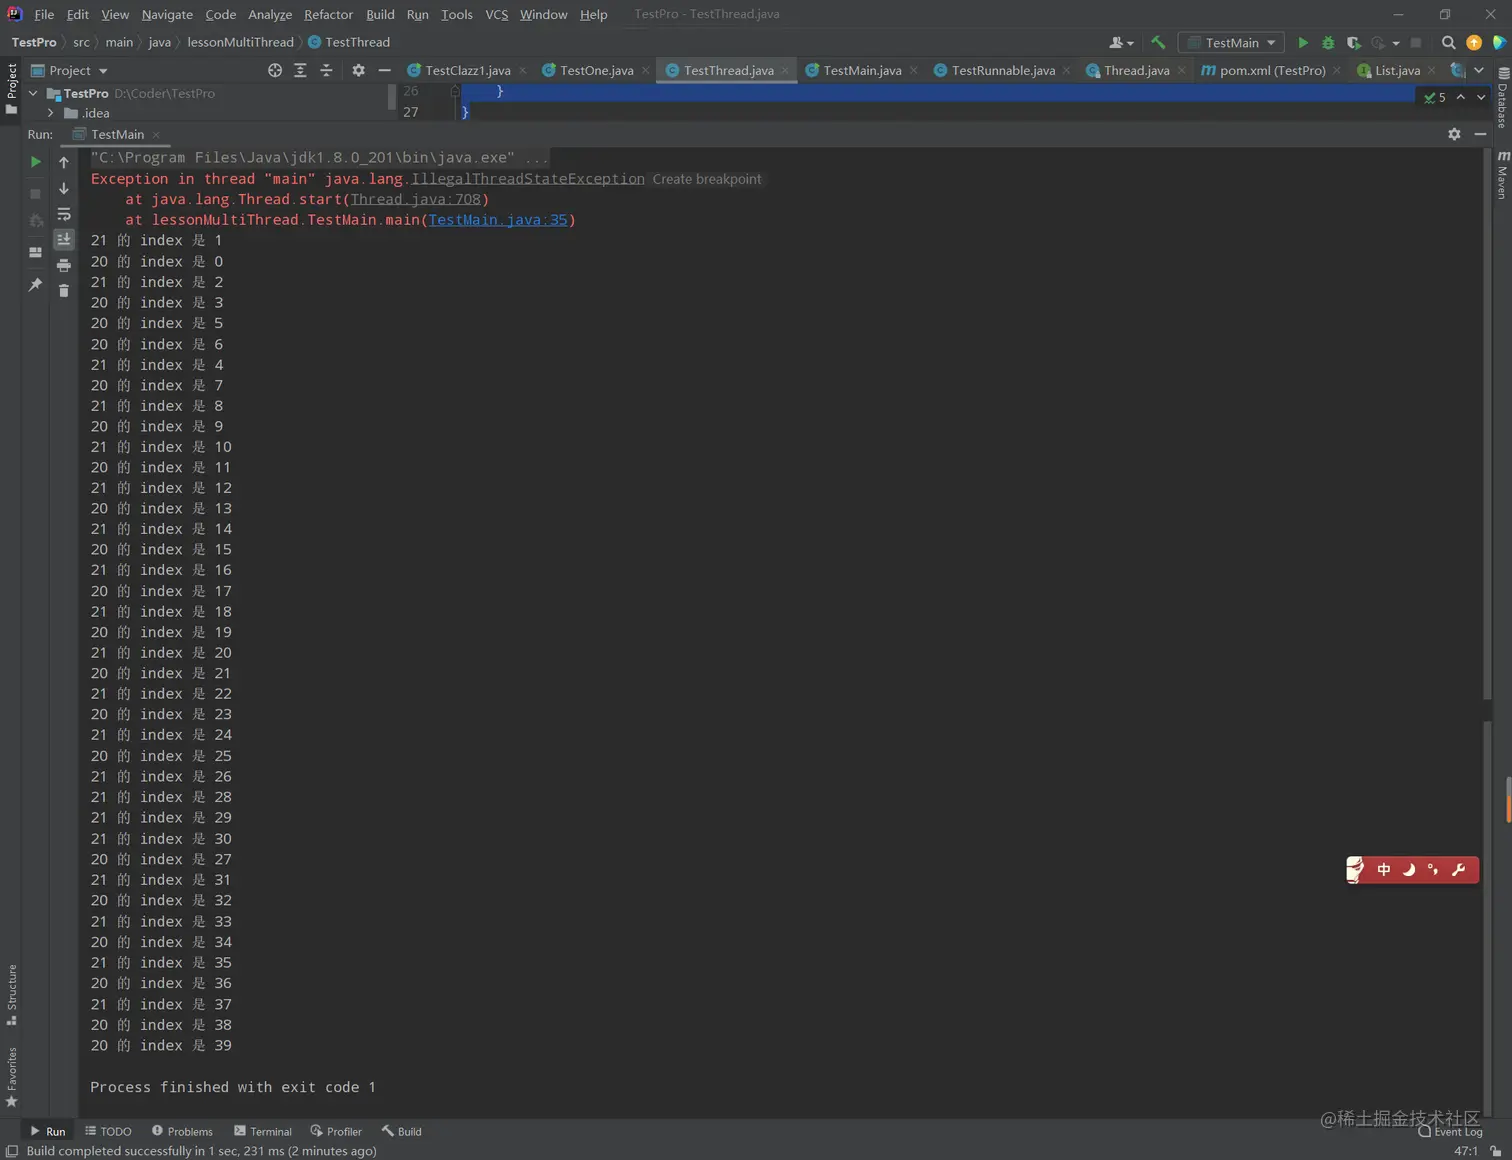Select the 'Process finished with exit code 1' line
Screen dimensions: 1512x1160
point(233,1087)
